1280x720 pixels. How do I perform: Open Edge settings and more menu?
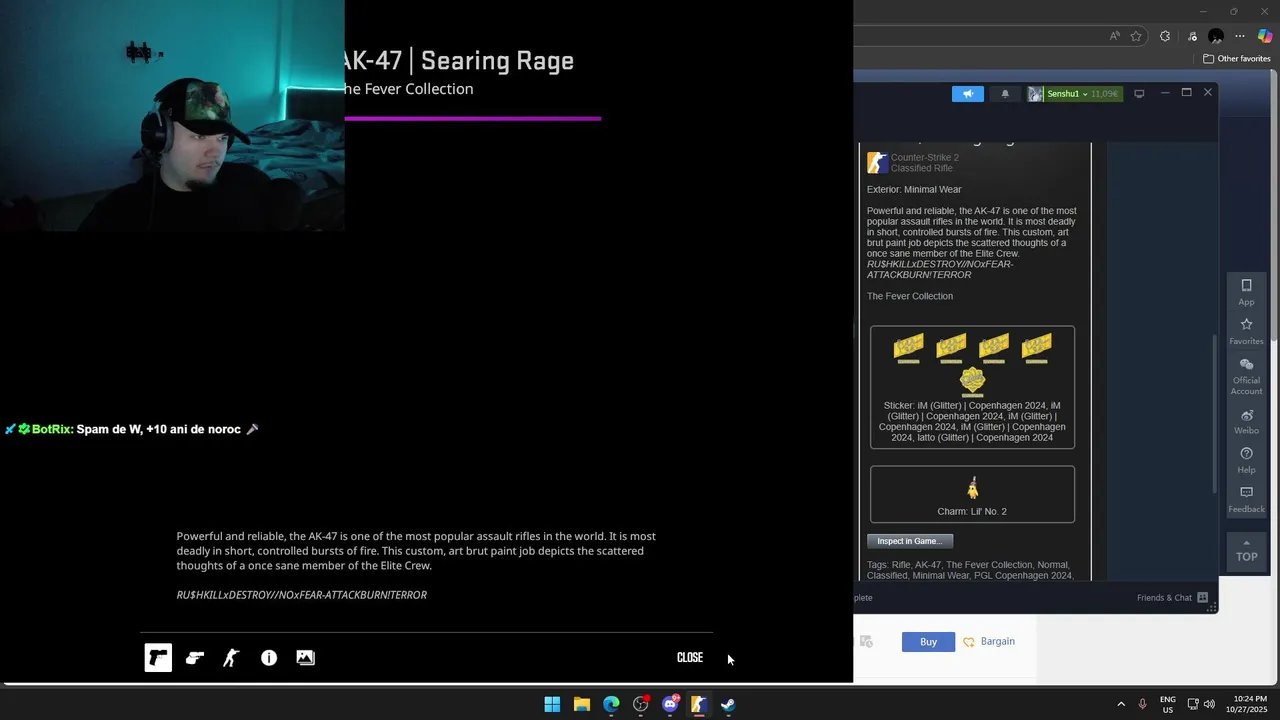[x=1240, y=36]
